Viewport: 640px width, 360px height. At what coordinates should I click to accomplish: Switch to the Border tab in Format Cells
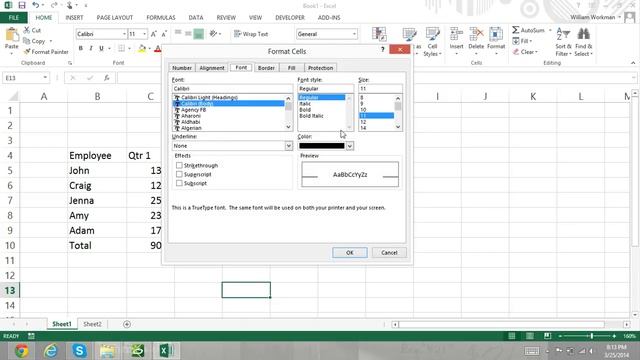tap(266, 68)
